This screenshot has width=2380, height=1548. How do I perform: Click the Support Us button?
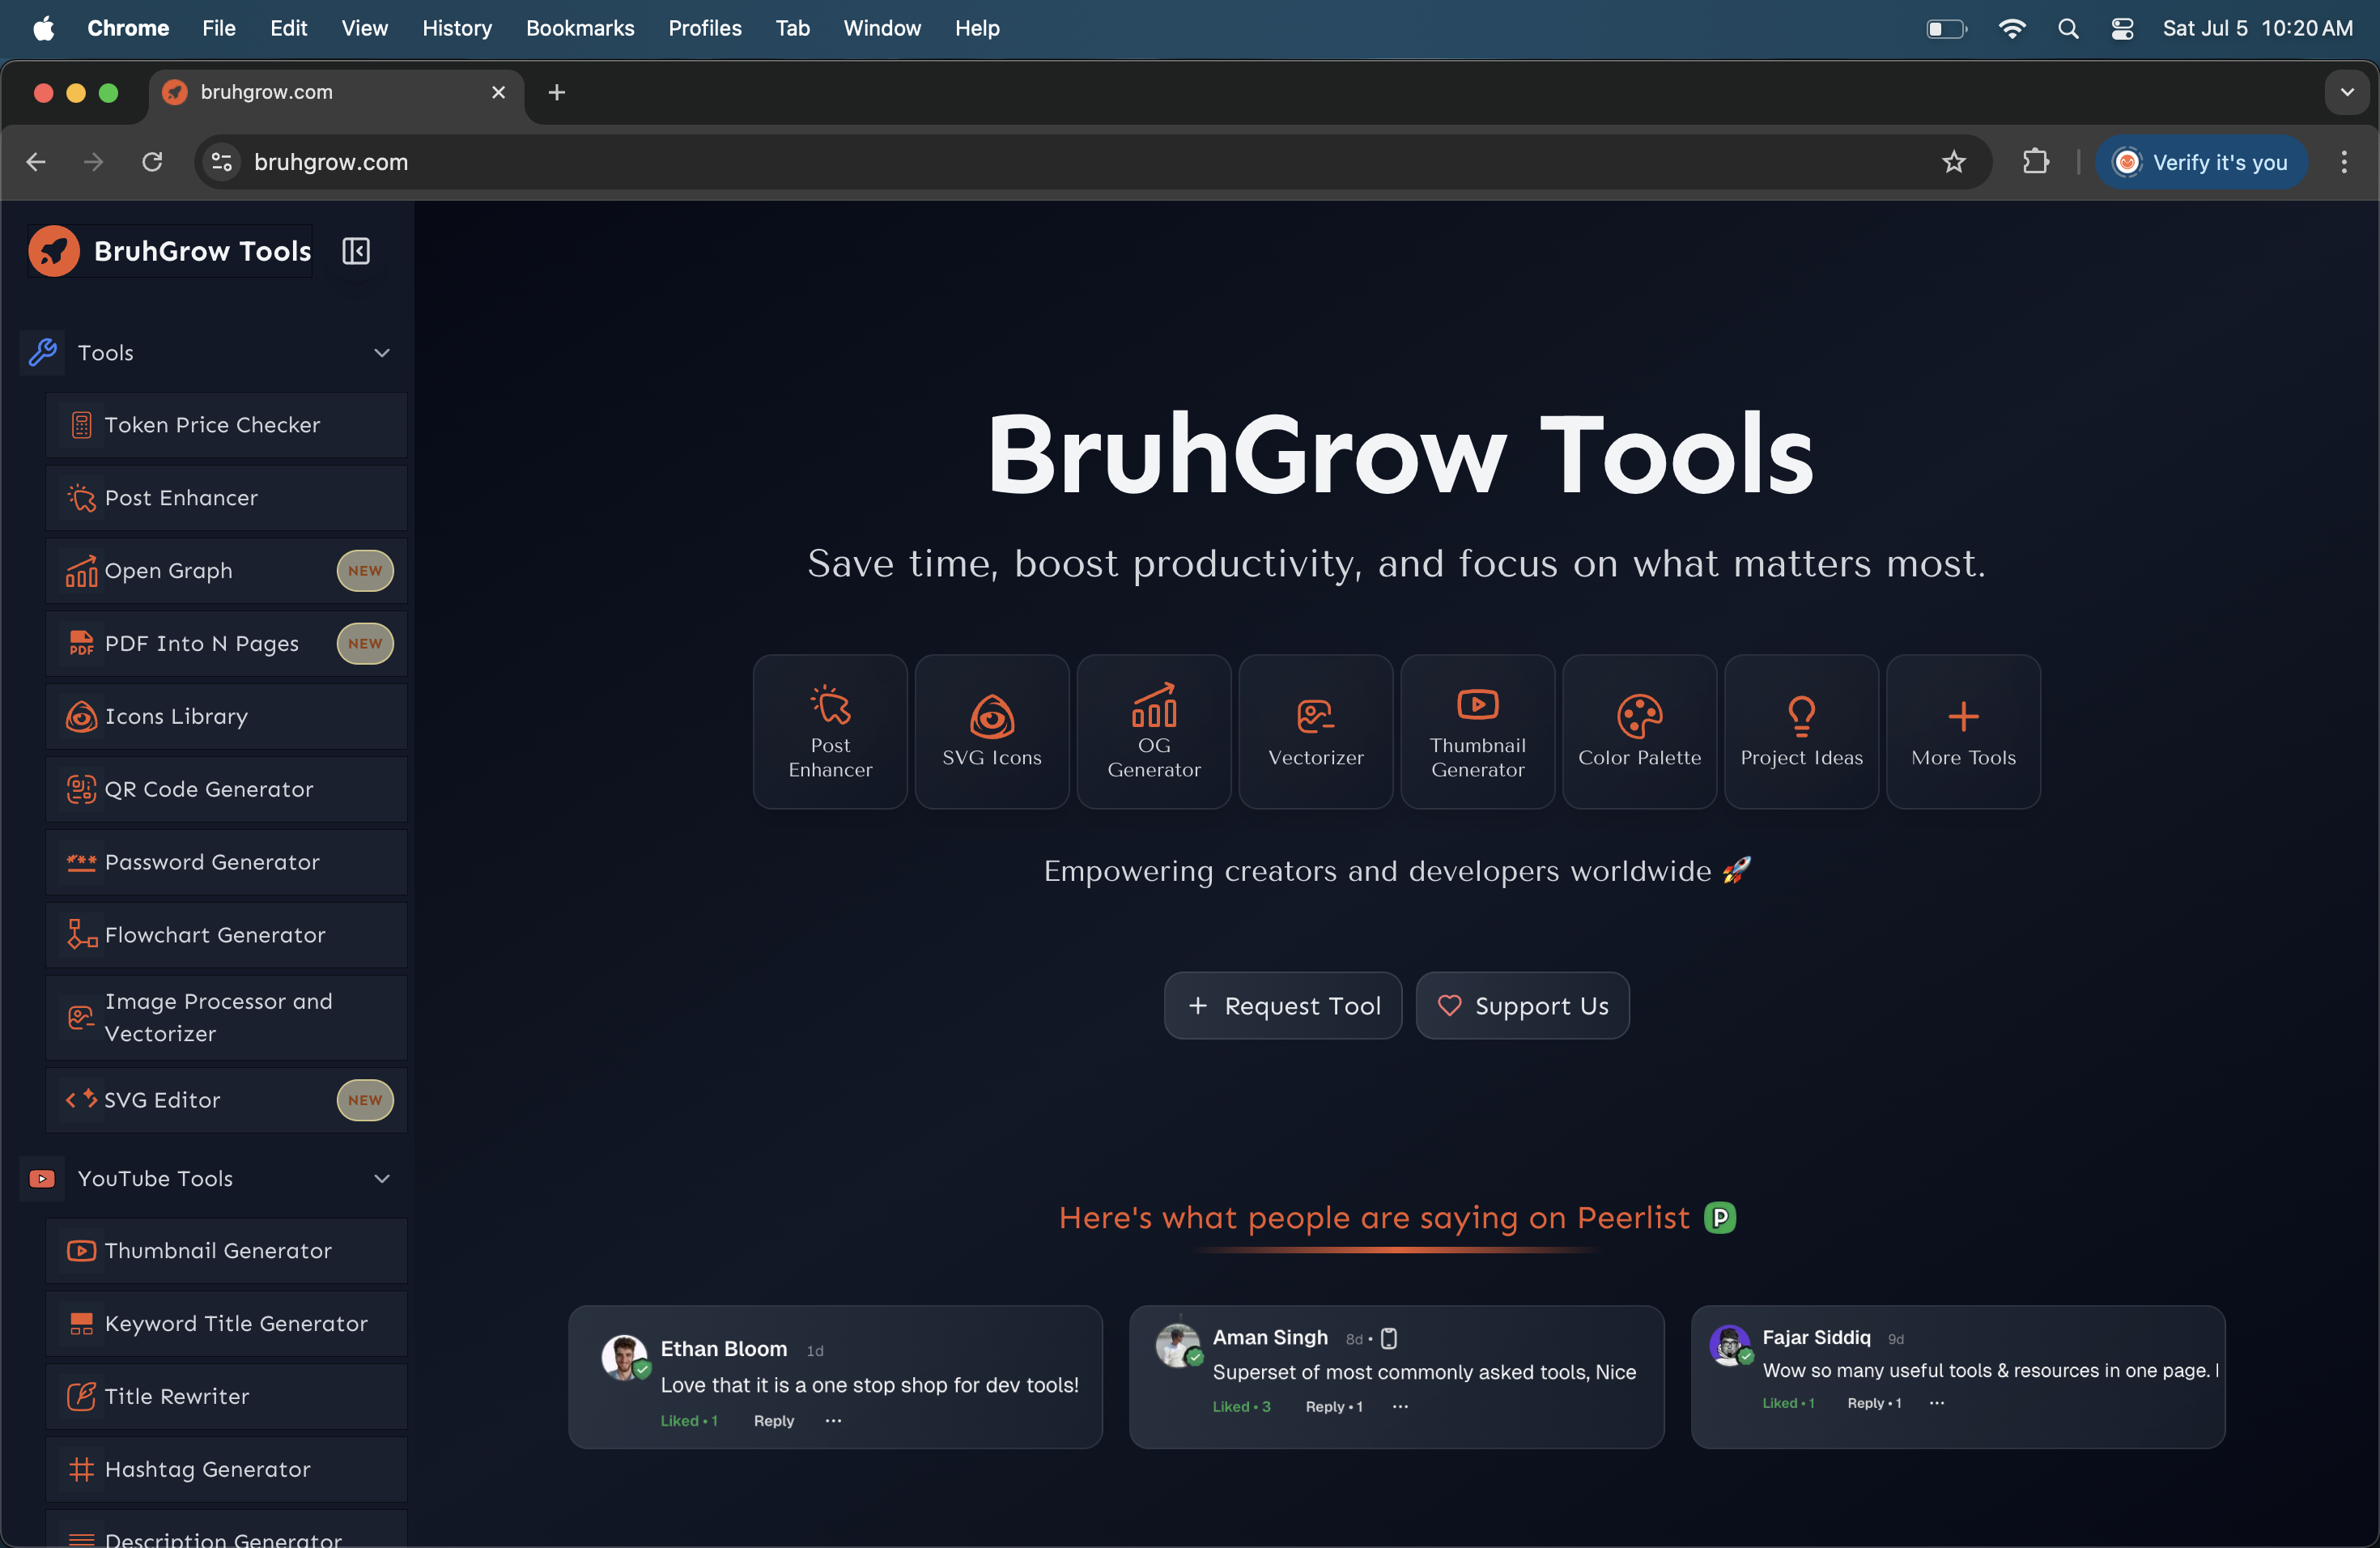pyautogui.click(x=1522, y=1005)
